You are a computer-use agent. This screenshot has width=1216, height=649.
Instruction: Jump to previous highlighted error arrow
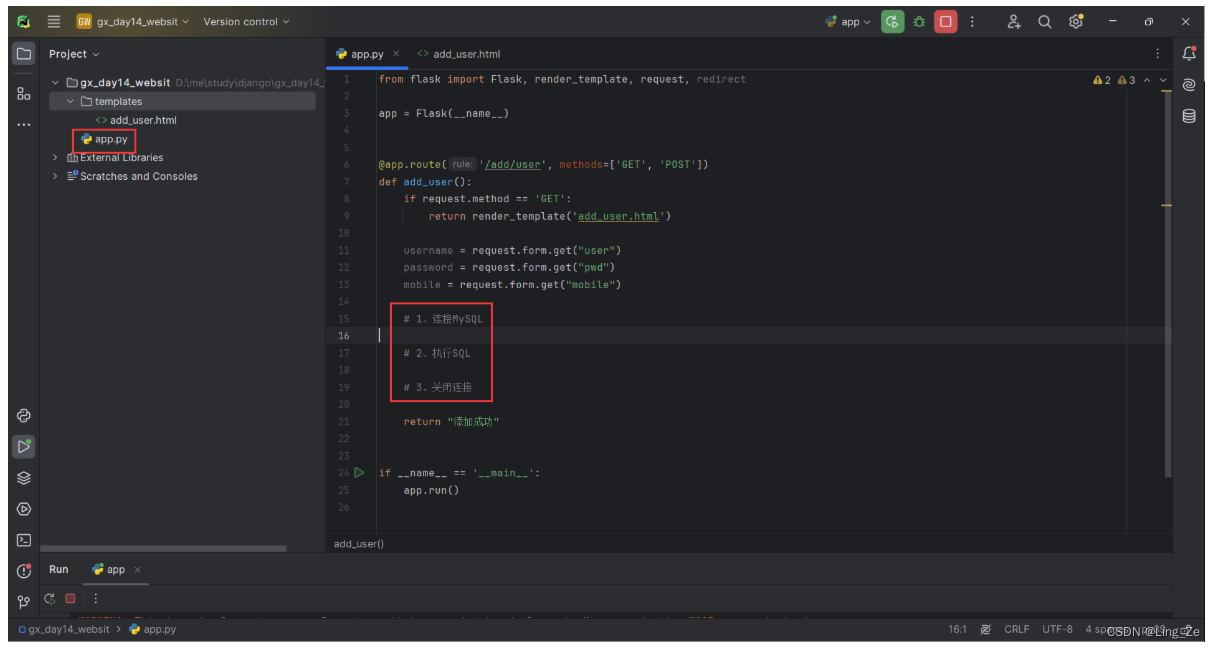1147,80
